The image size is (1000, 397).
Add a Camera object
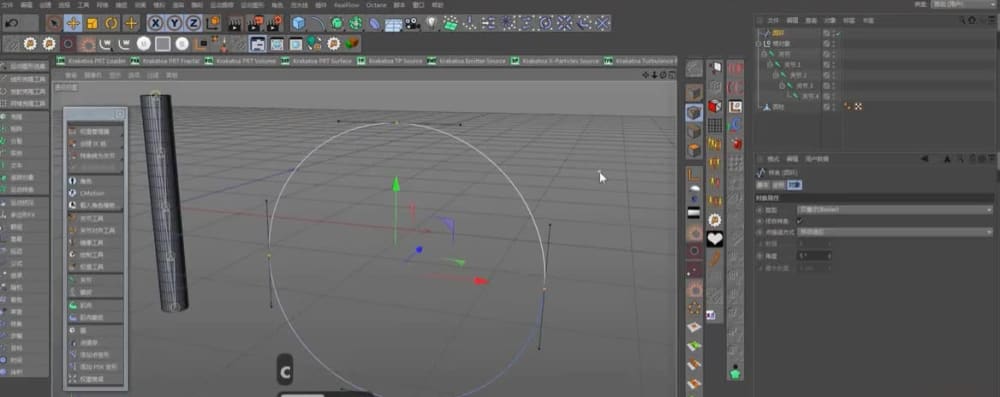tap(413, 24)
